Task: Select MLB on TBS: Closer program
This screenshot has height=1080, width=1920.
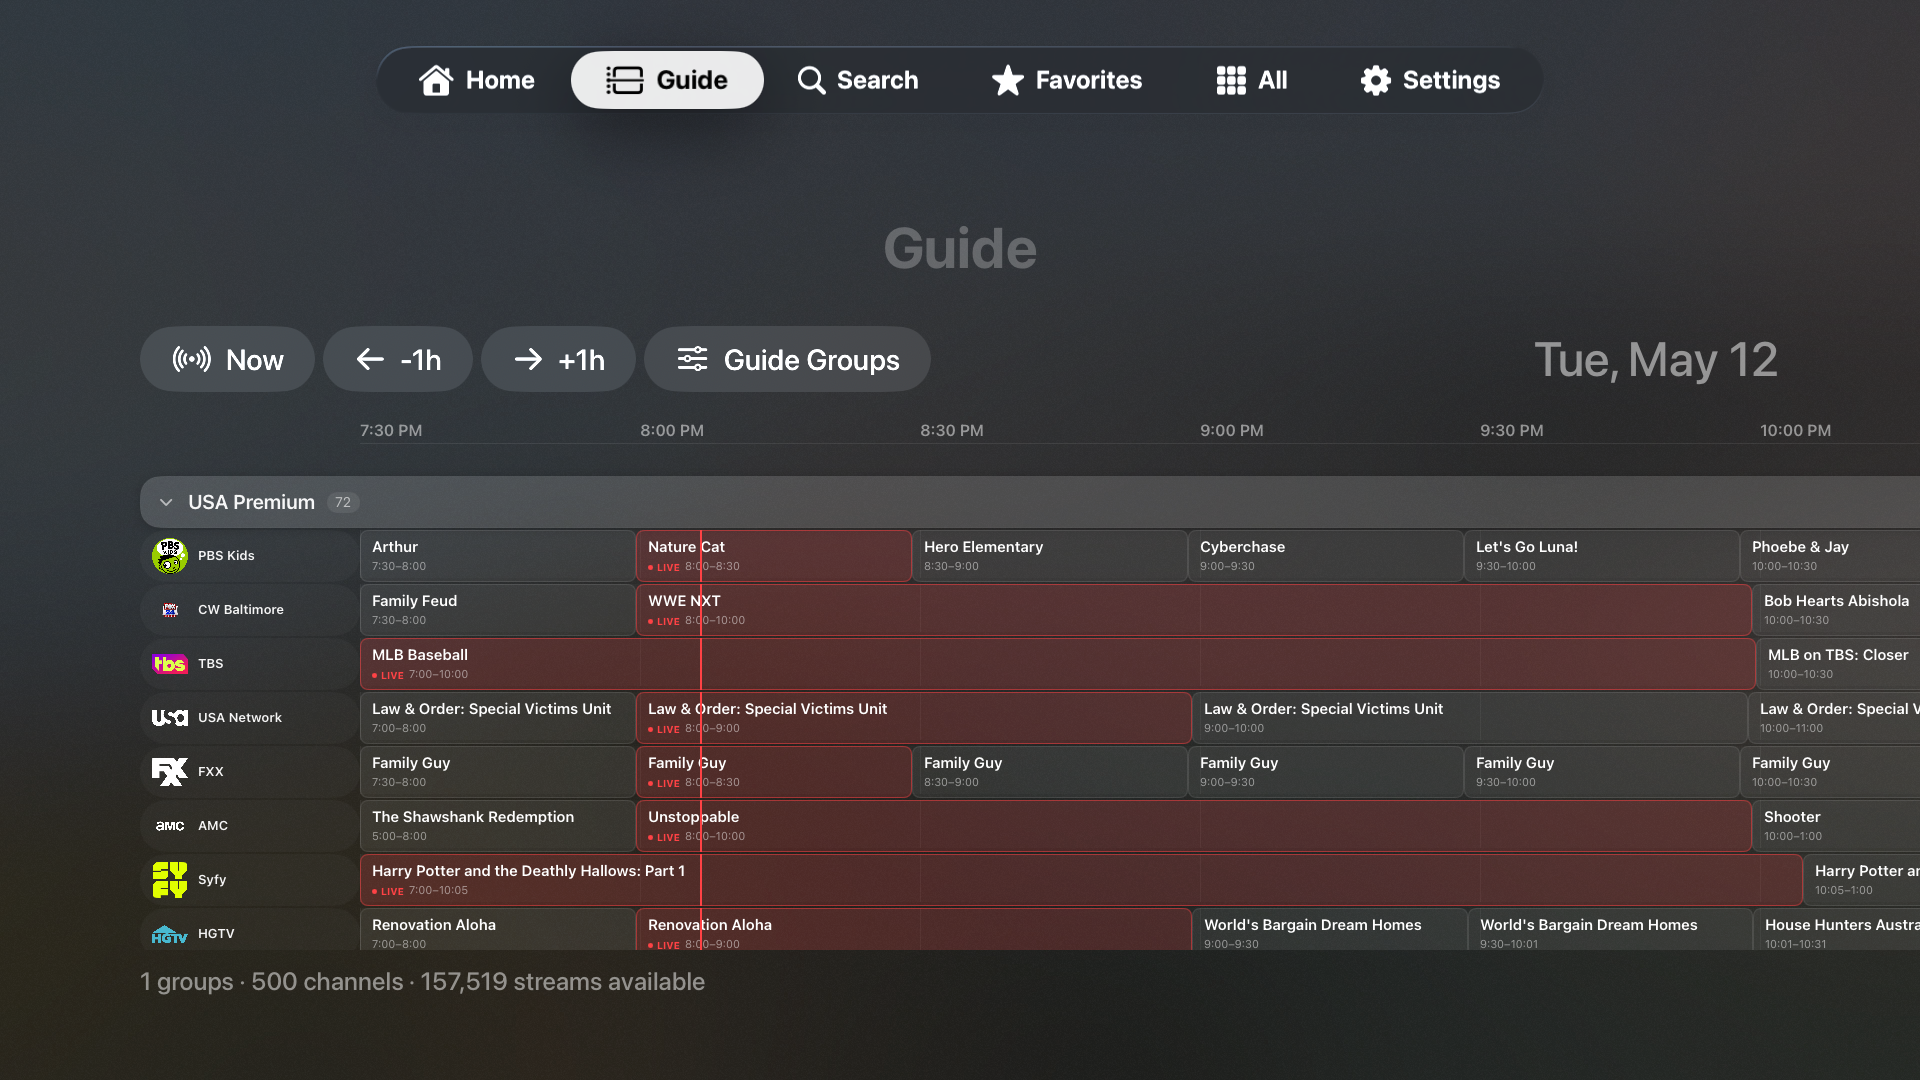Action: click(1838, 664)
